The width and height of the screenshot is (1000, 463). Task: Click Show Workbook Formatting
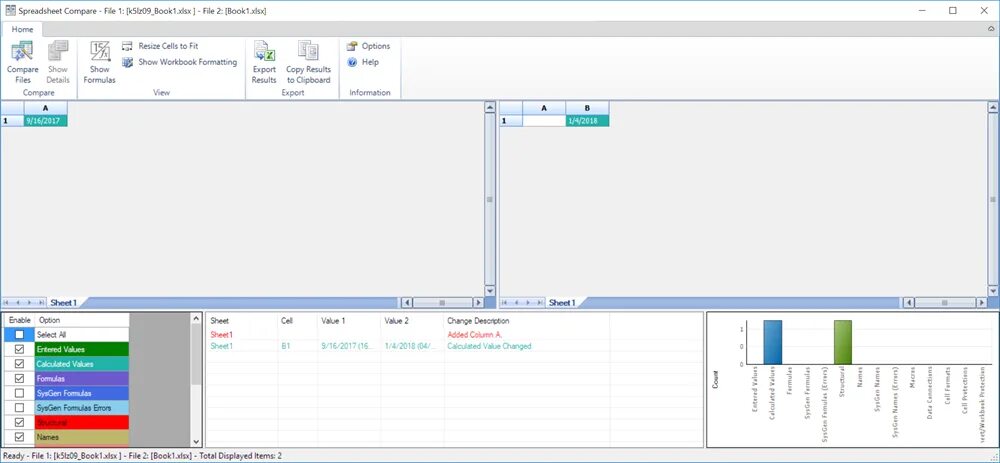click(x=179, y=62)
